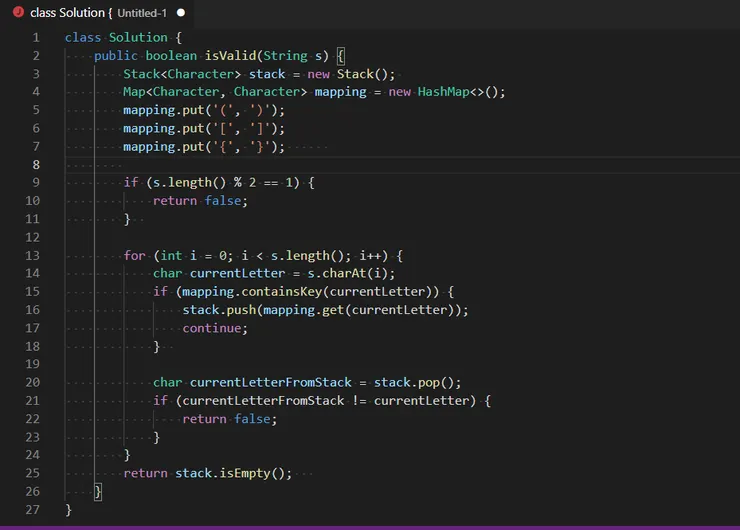Click the final closing brace on line 27

coord(68,510)
